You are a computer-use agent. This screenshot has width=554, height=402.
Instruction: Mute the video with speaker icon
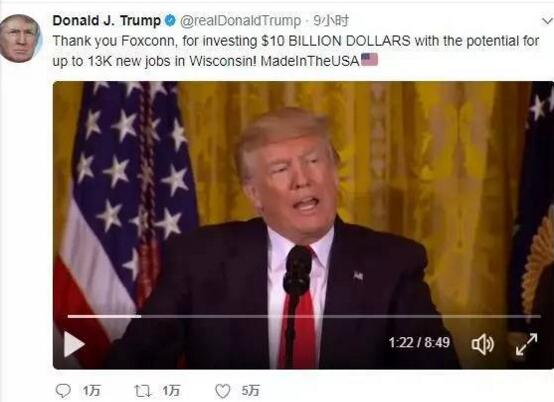tap(483, 344)
